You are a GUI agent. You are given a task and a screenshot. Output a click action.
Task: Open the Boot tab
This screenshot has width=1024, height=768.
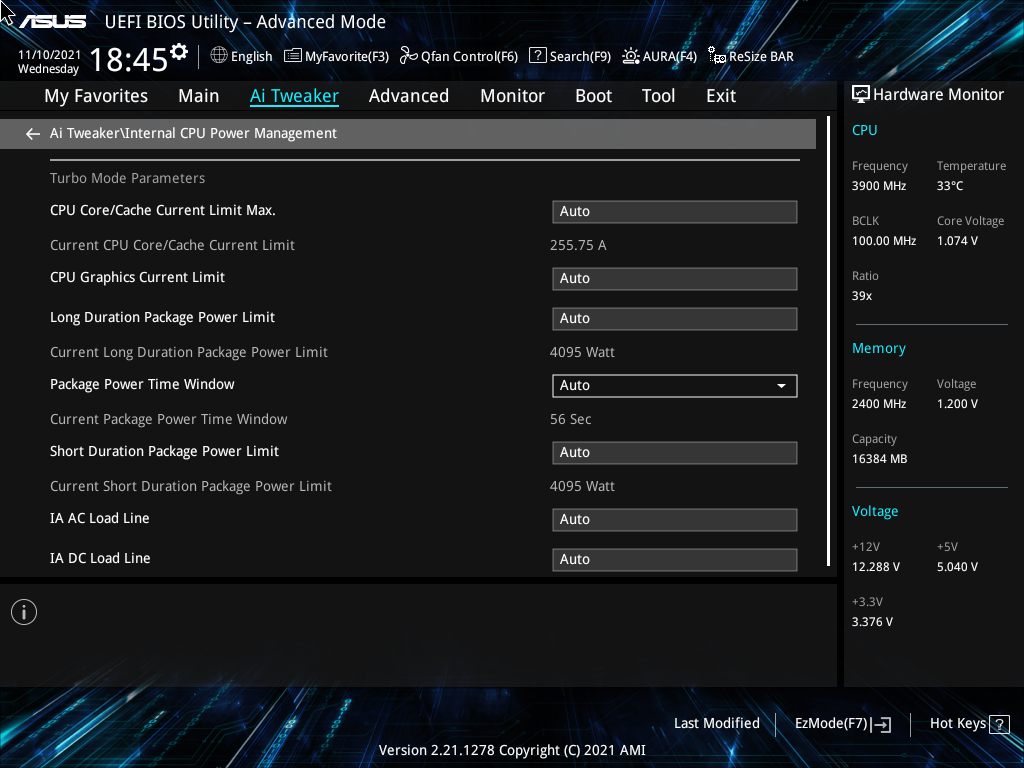click(594, 96)
